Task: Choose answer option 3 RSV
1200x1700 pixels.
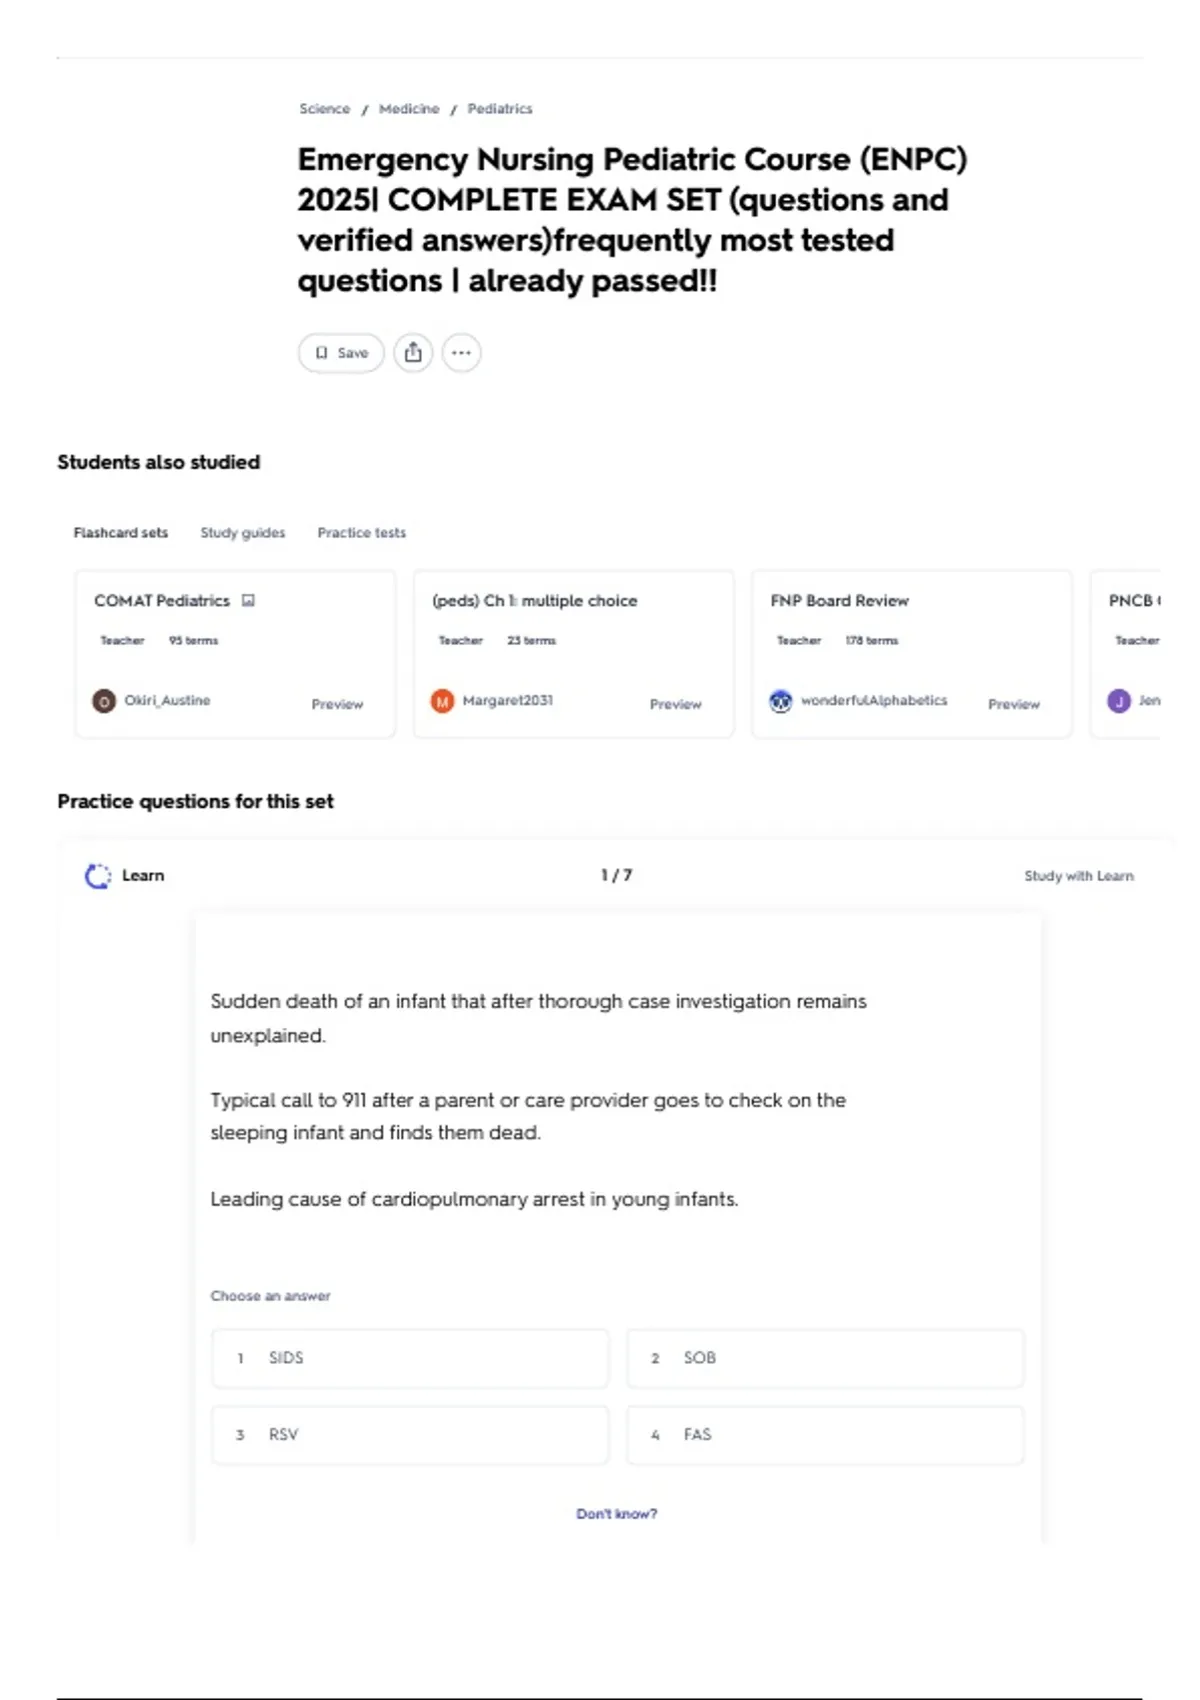Action: coord(410,1435)
